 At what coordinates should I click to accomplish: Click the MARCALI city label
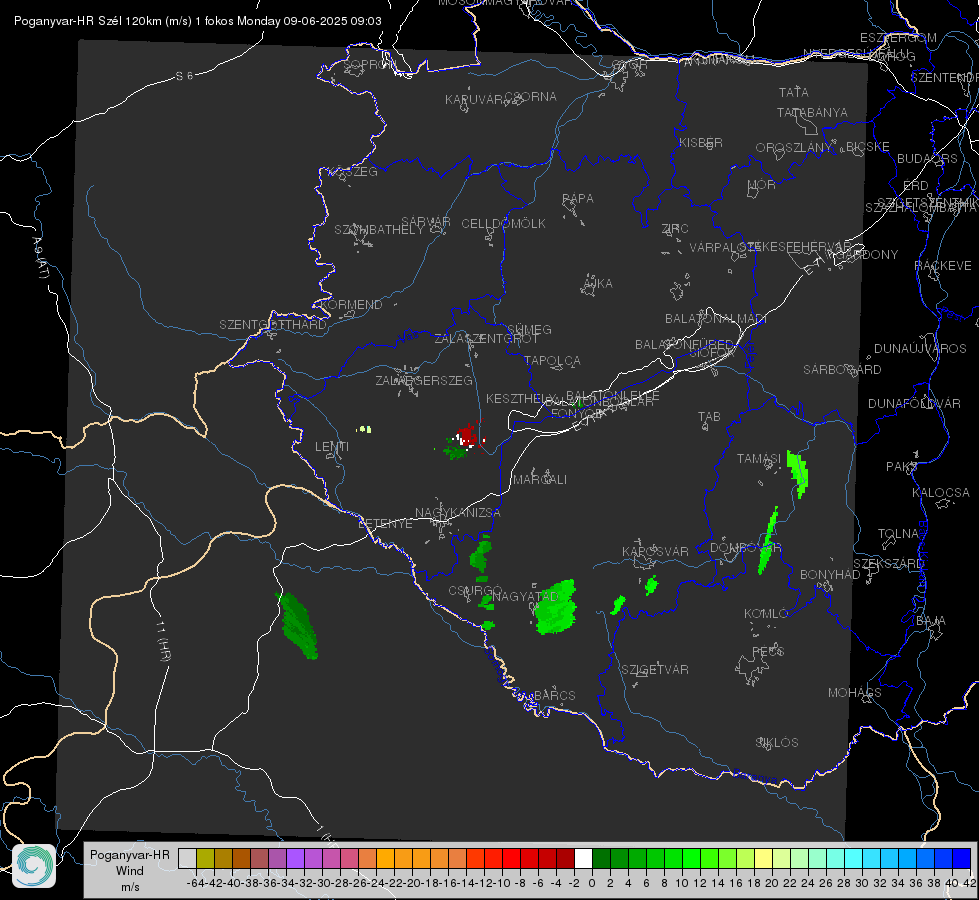point(540,480)
